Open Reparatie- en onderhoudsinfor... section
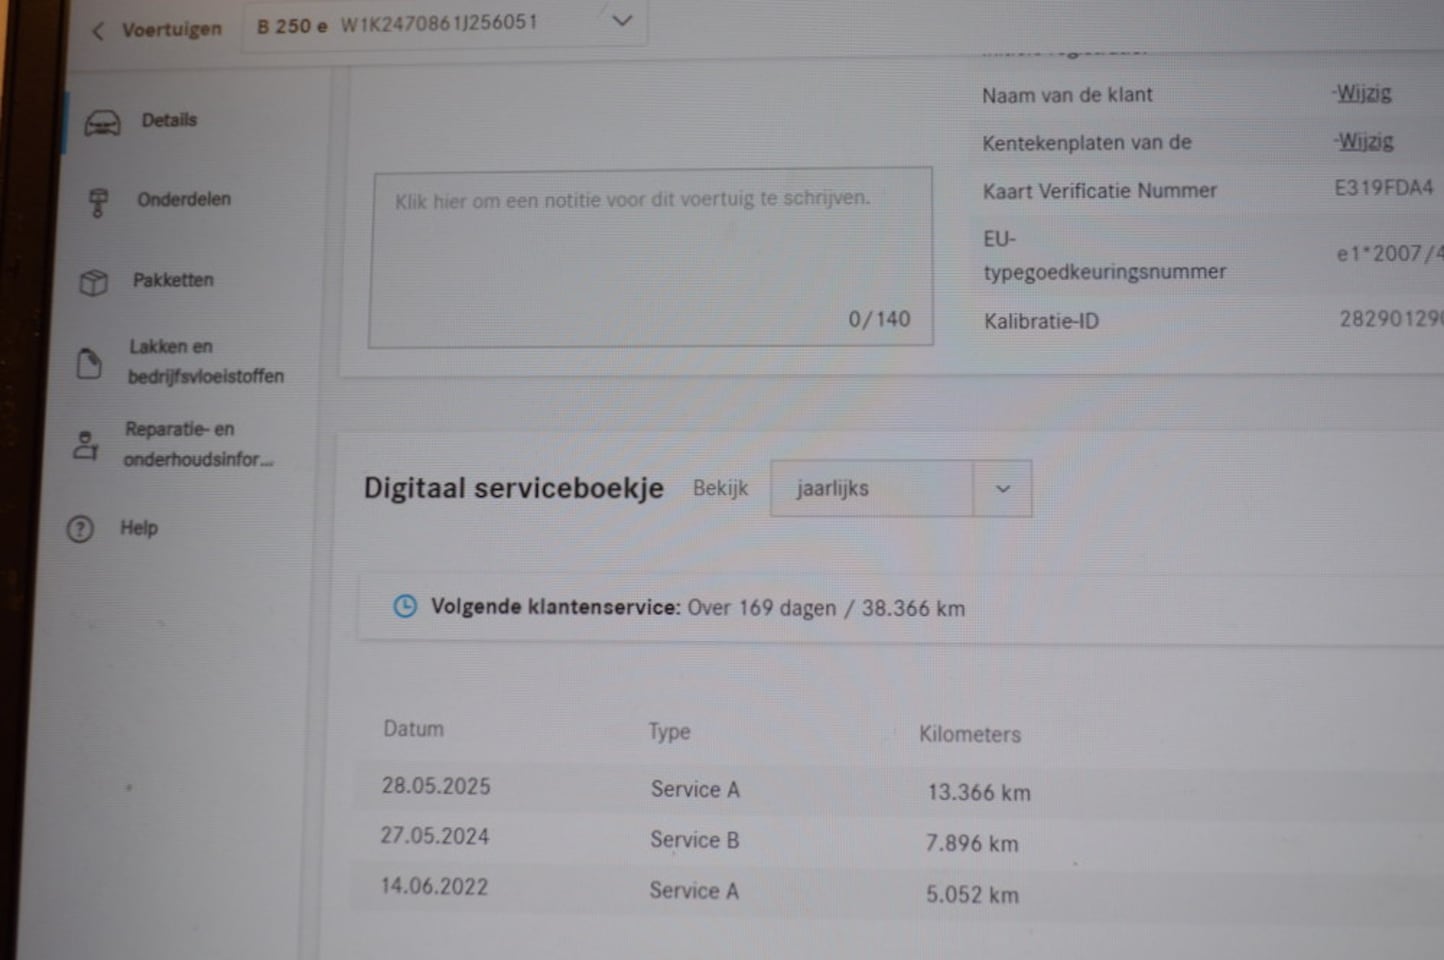1444x960 pixels. click(197, 444)
